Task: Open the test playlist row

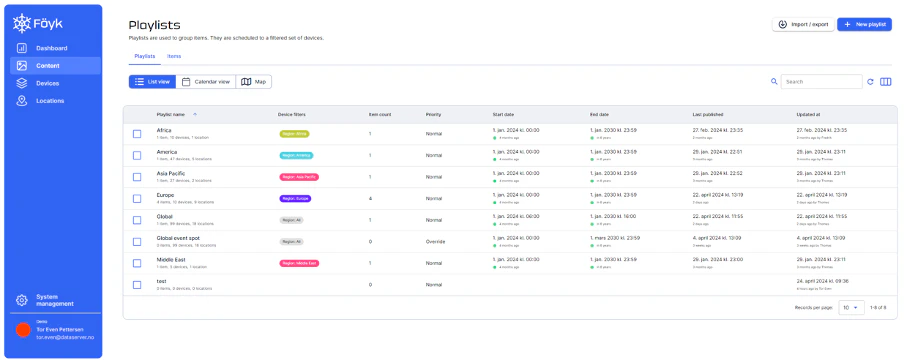Action: 510,285
